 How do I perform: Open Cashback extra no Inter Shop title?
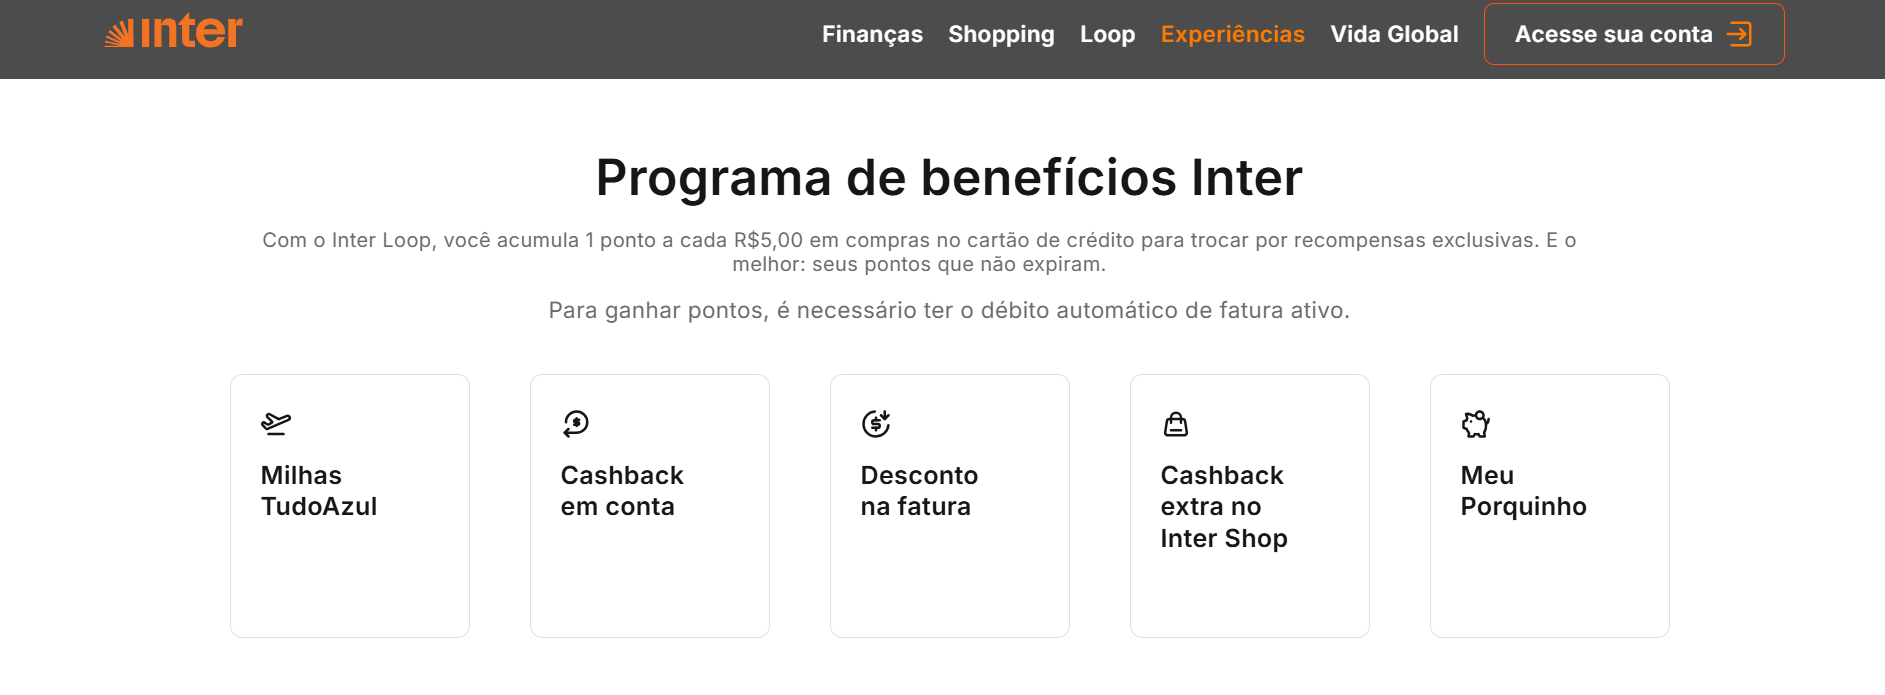point(1224,507)
